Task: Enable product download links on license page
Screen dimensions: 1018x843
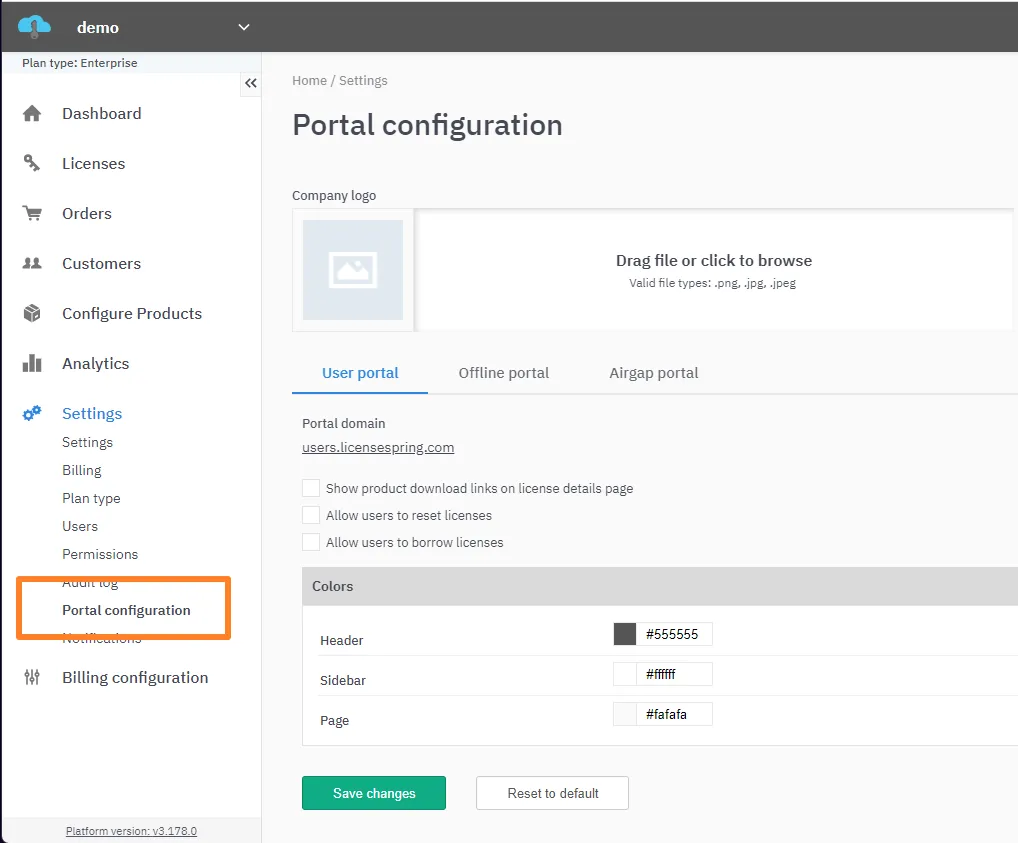Action: click(309, 489)
